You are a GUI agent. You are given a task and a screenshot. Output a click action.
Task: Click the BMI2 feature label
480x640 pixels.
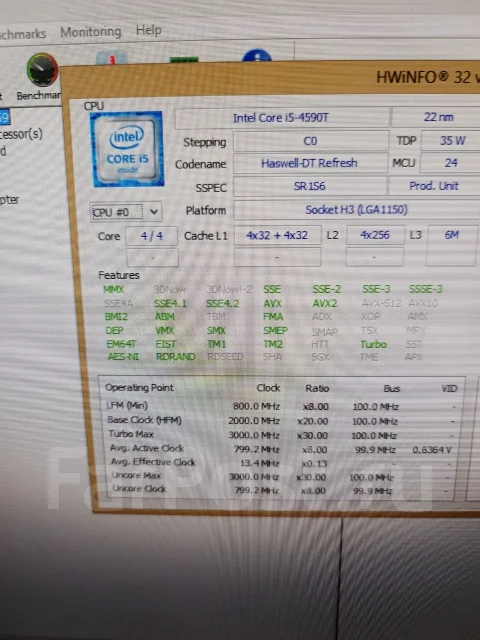(x=116, y=317)
